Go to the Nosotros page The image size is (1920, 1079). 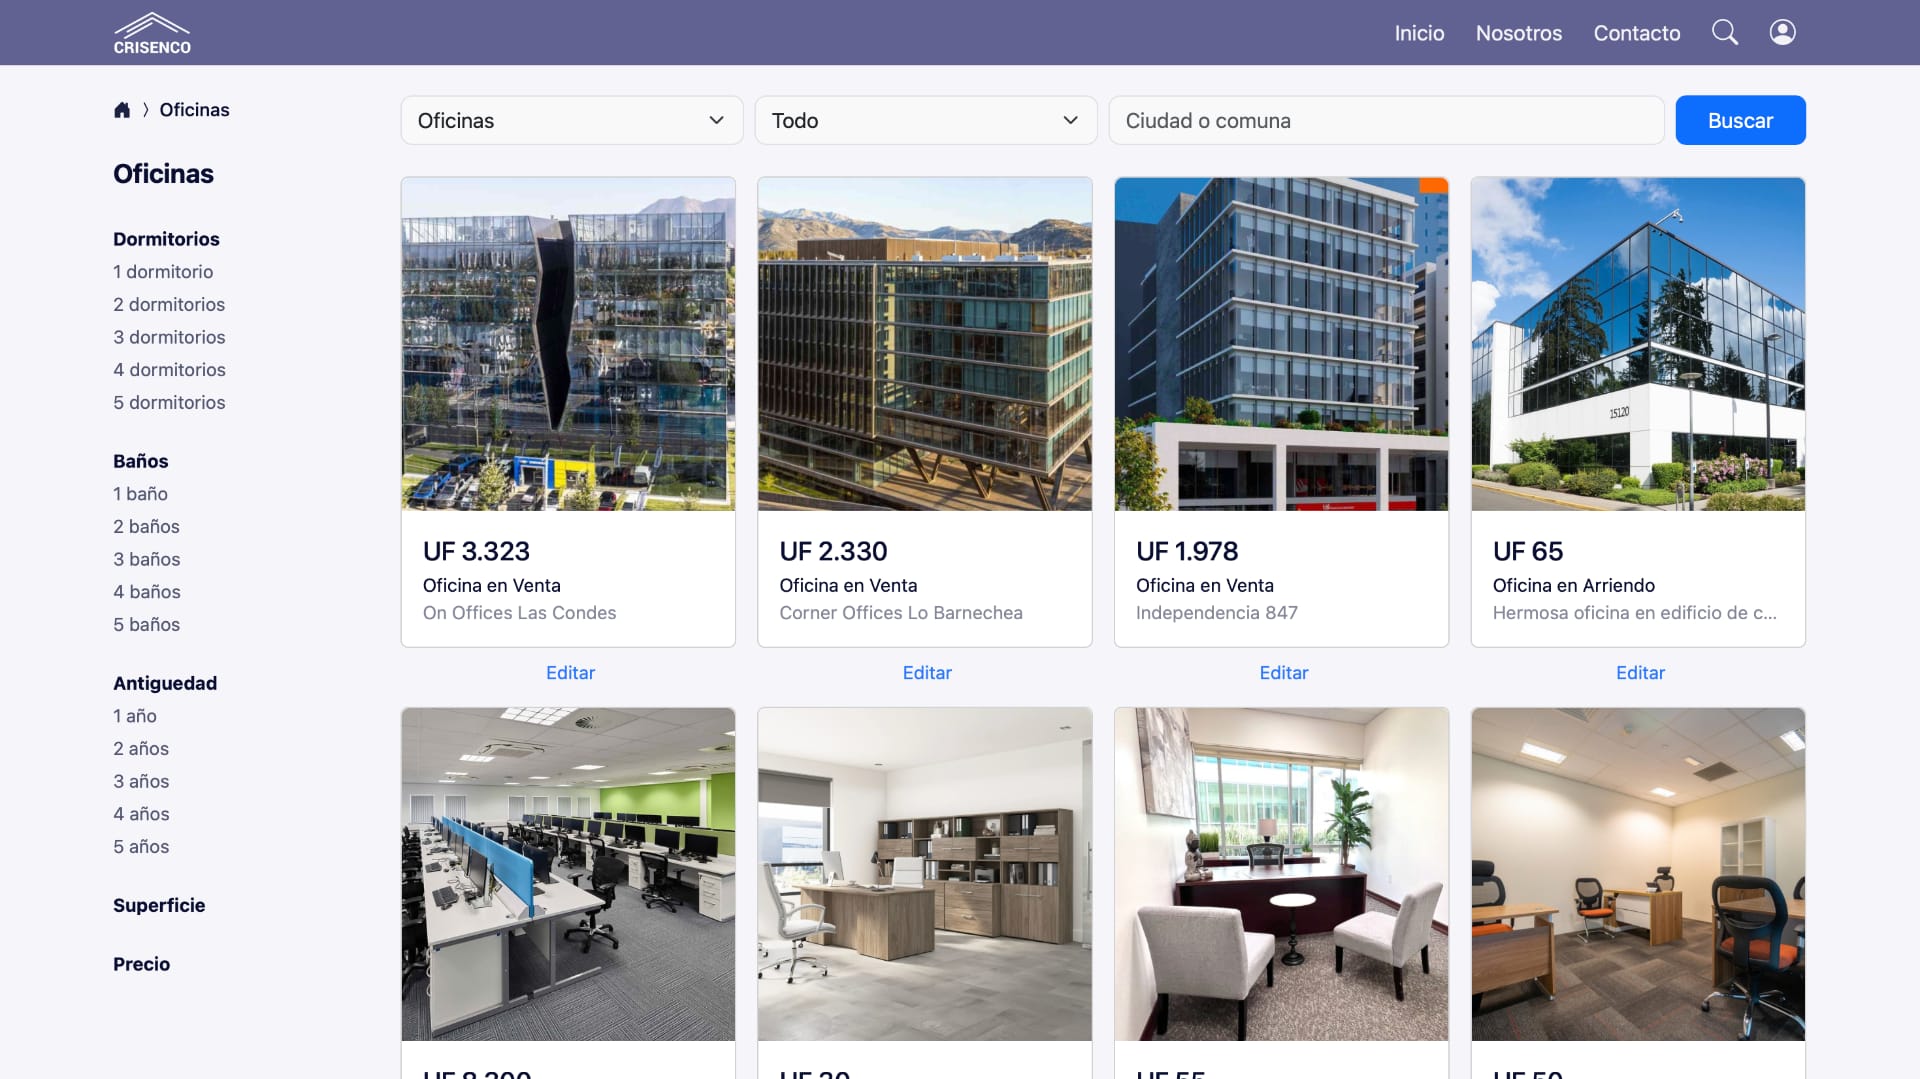click(1518, 33)
